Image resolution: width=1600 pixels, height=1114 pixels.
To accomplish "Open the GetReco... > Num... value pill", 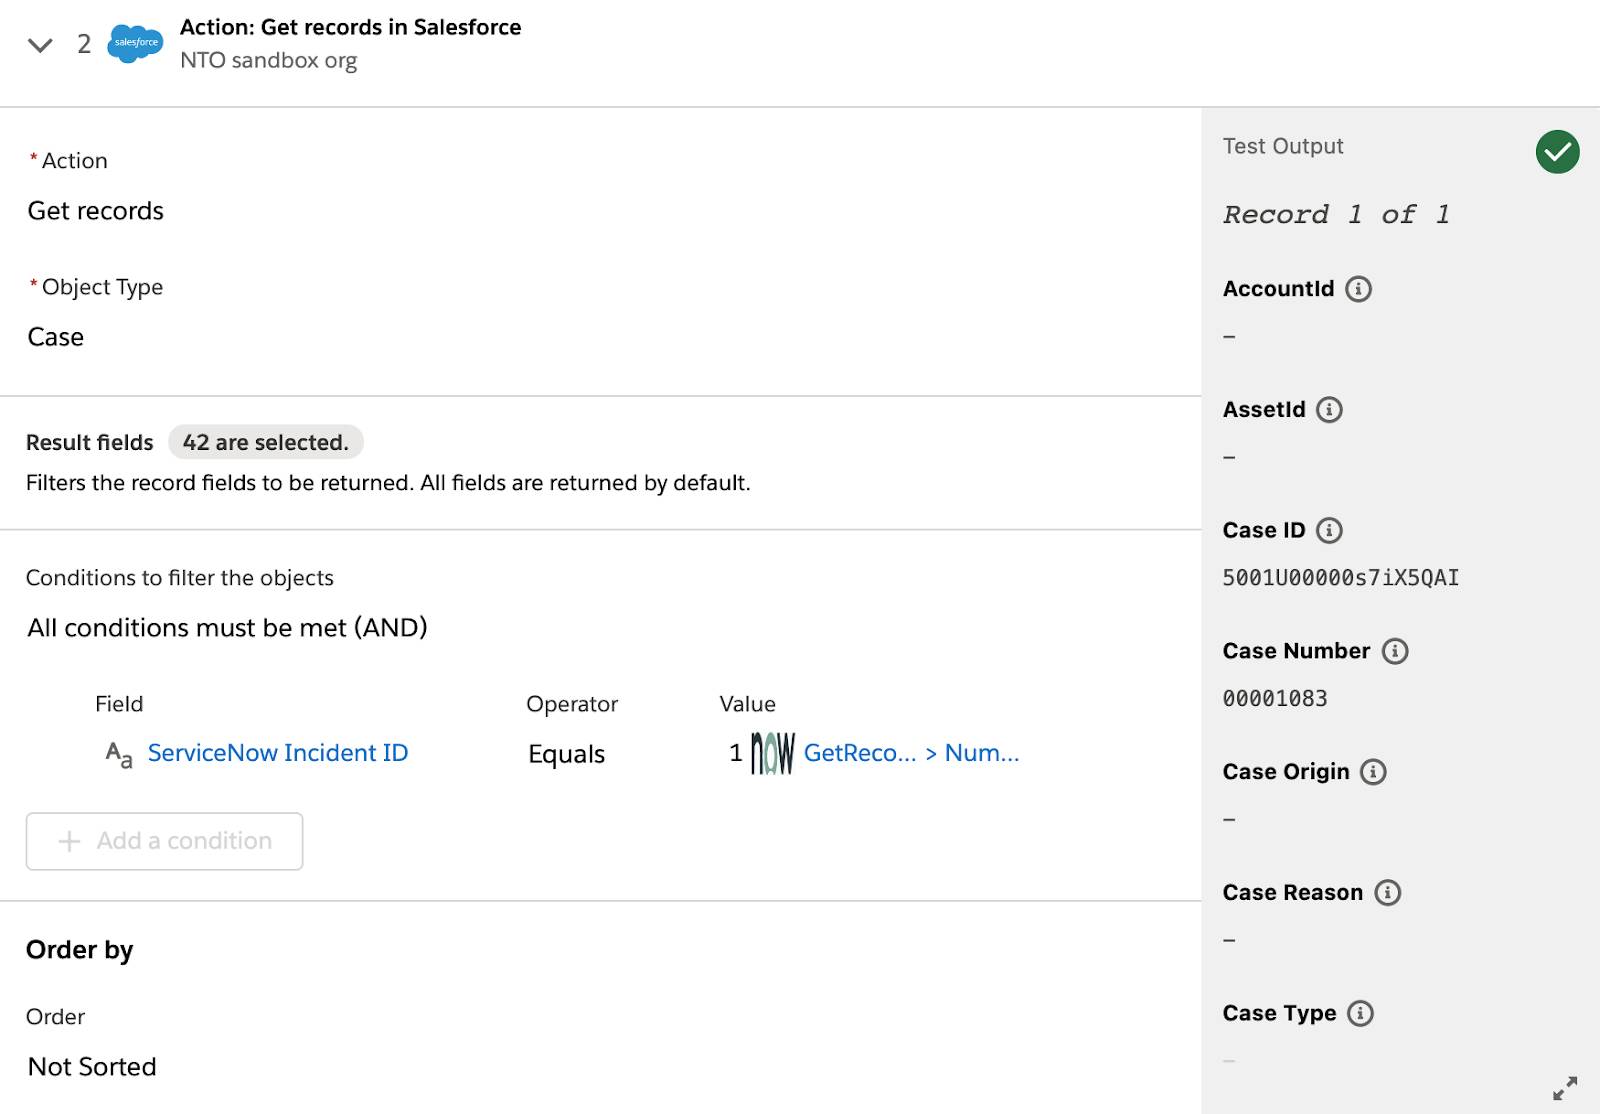I will point(911,753).
